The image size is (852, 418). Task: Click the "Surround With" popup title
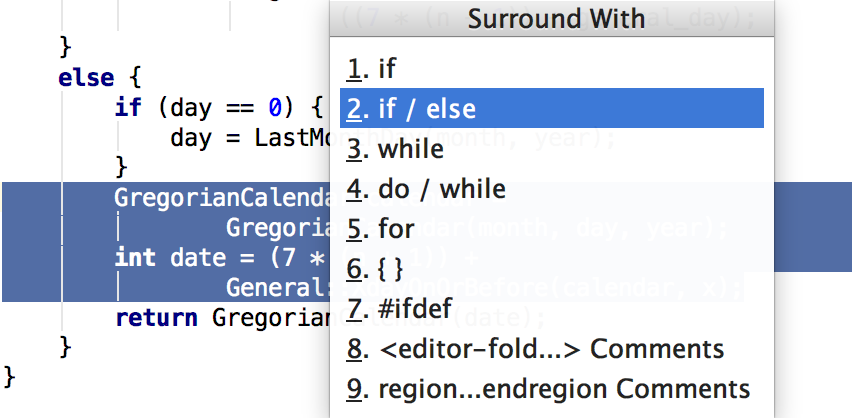coord(555,19)
